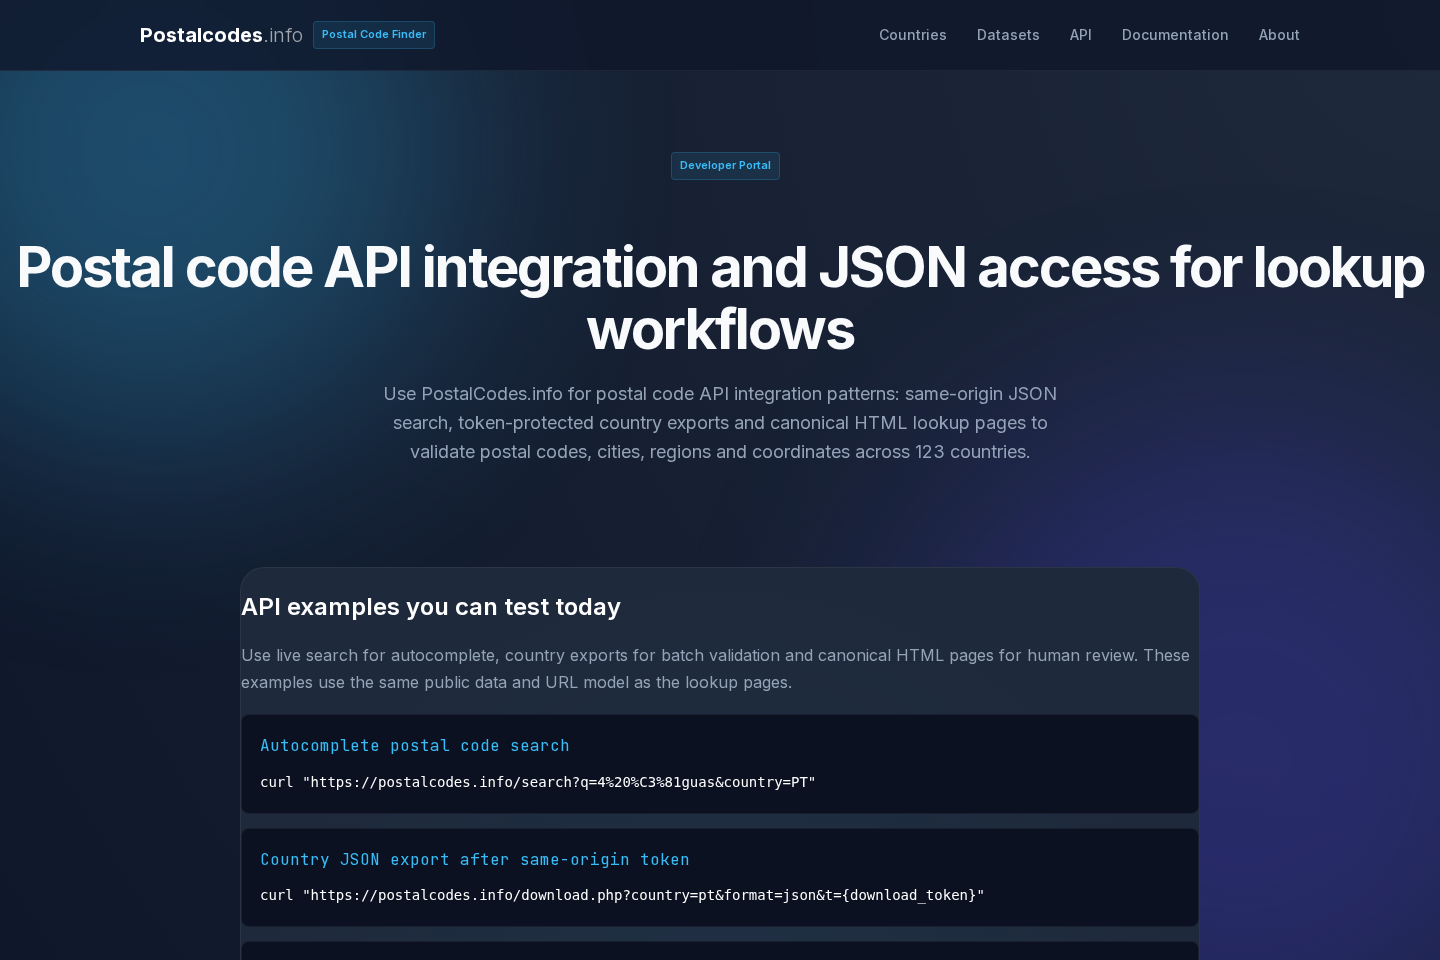This screenshot has height=960, width=1440.
Task: Click the "API examples you can test today" heading
Action: pyautogui.click(x=431, y=607)
